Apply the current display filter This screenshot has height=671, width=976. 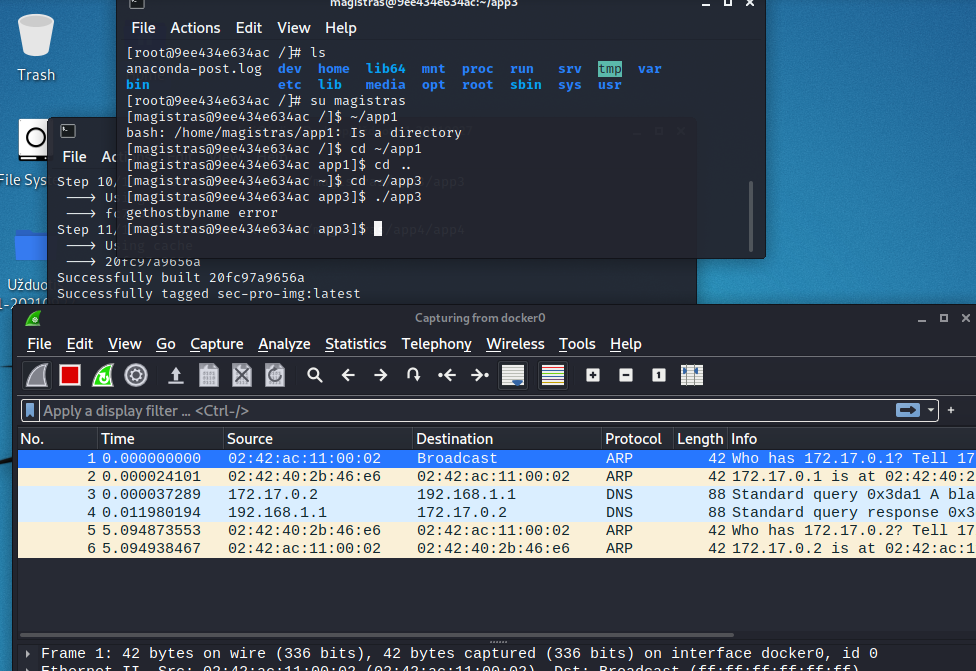(x=908, y=410)
